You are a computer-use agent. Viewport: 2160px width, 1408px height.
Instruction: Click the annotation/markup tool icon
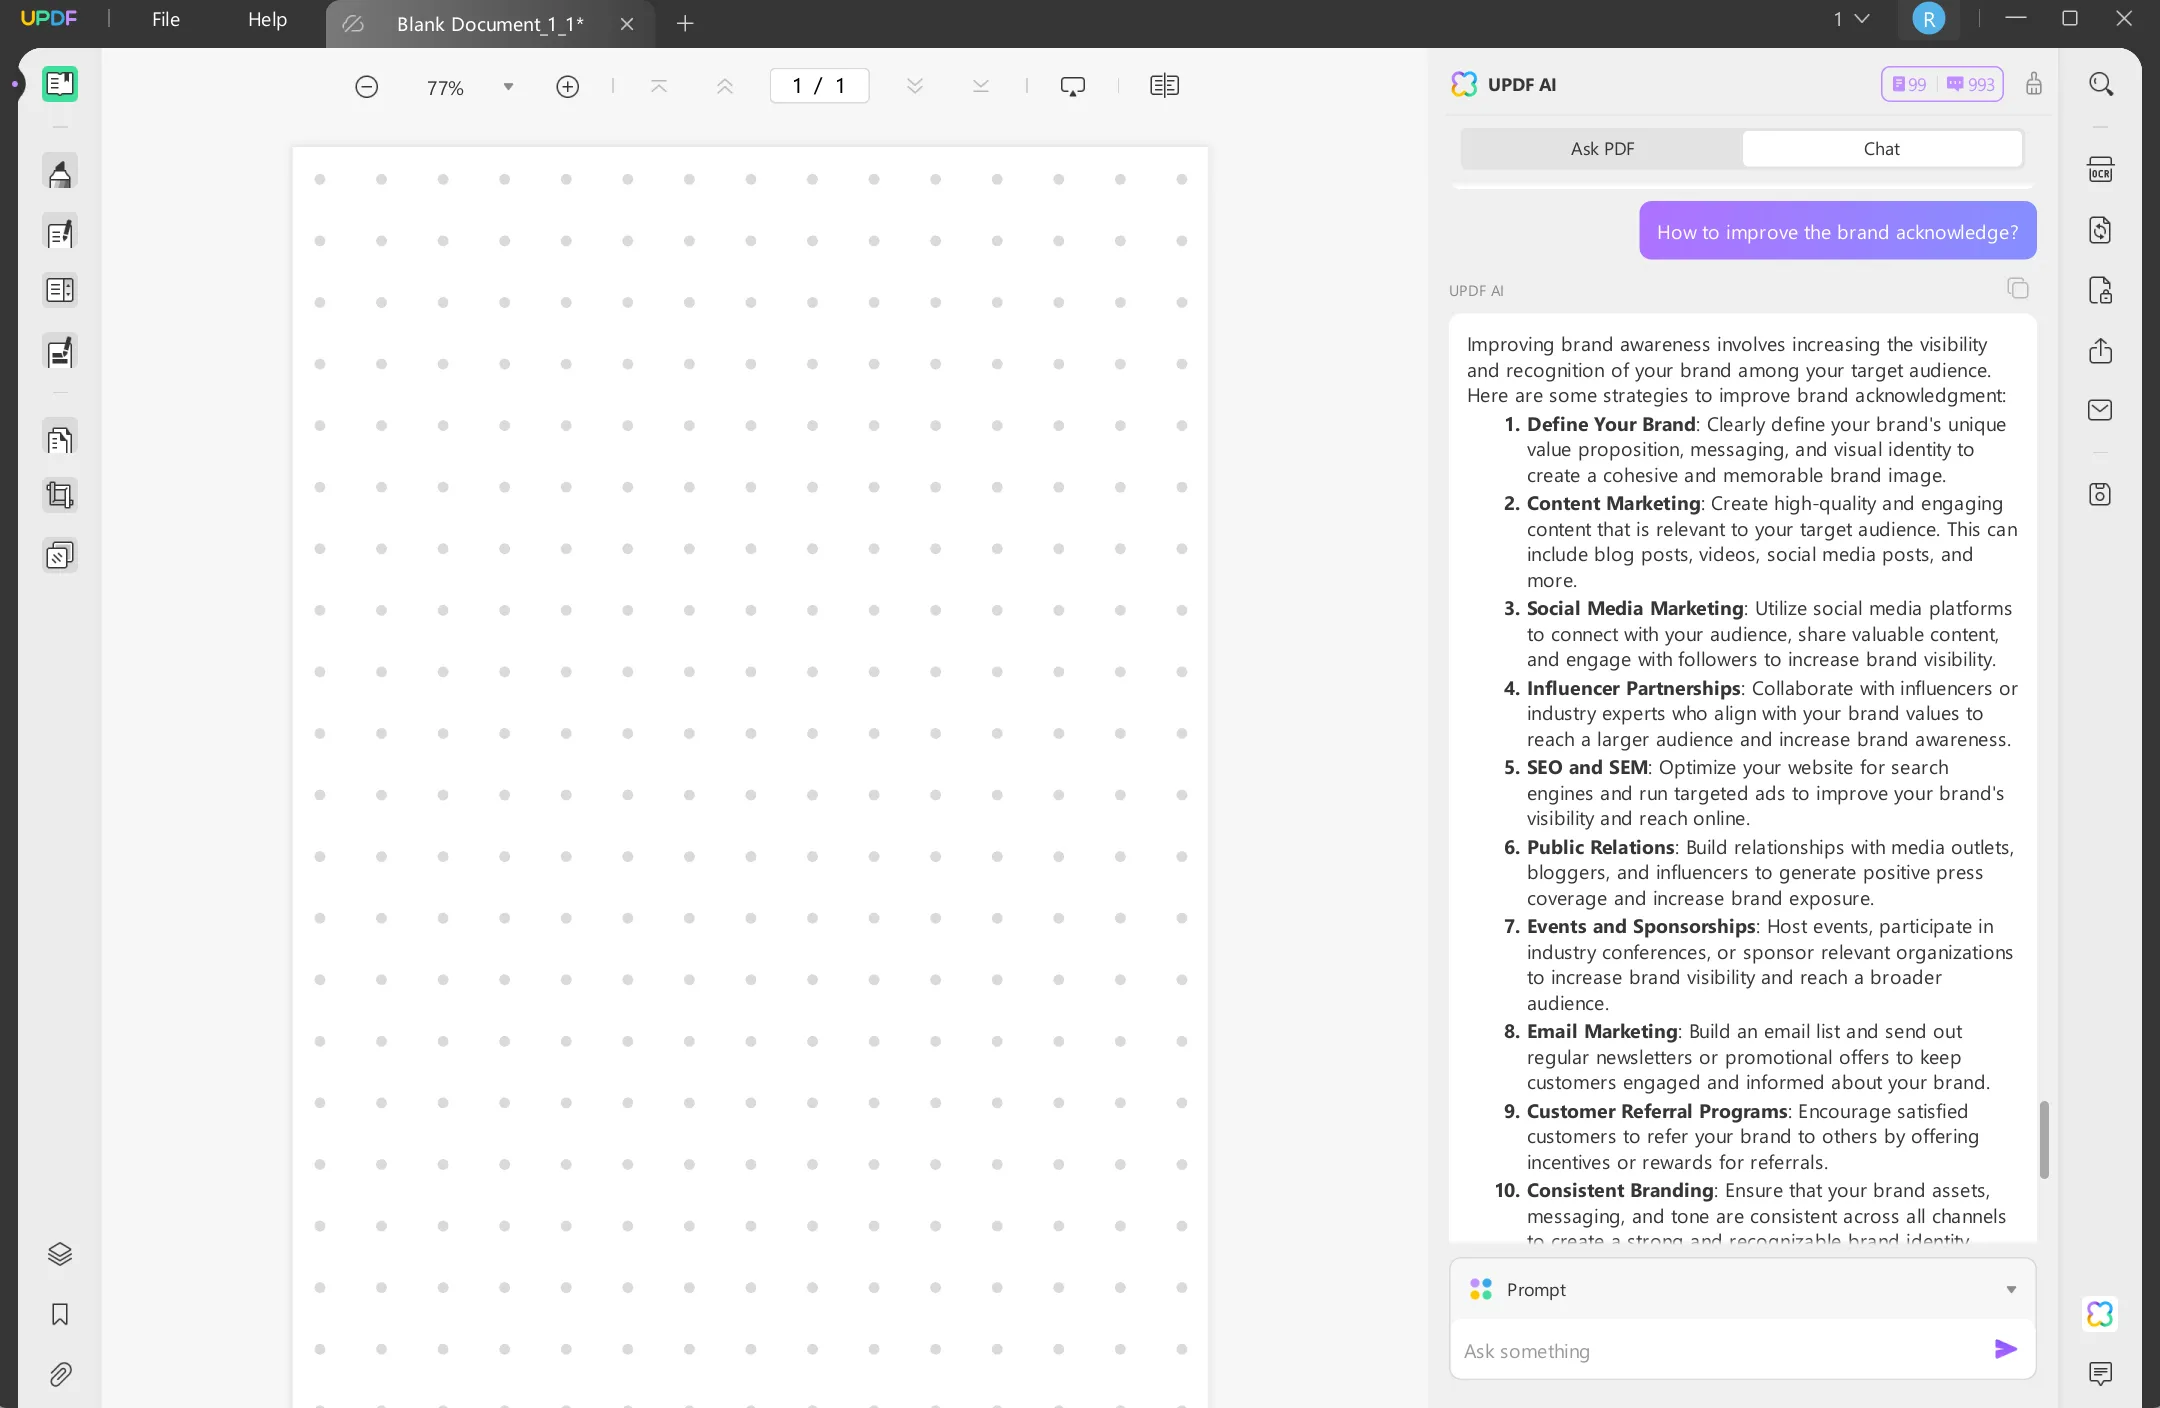click(60, 173)
